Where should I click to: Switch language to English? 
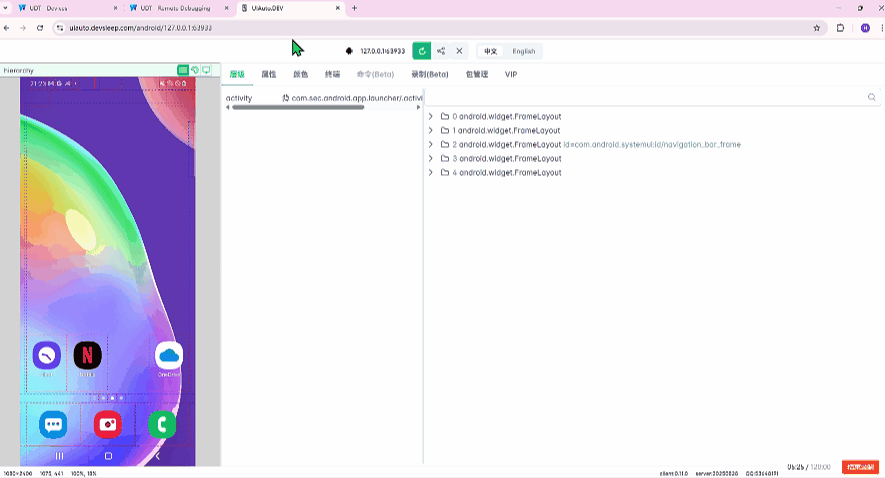523,51
